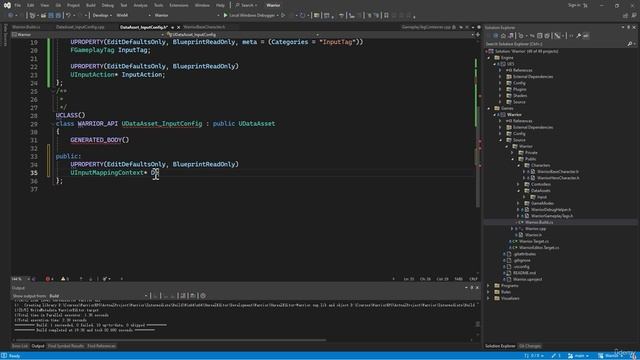Select WarriorDebugHelper.h file
The image size is (640, 360).
tap(551, 209)
